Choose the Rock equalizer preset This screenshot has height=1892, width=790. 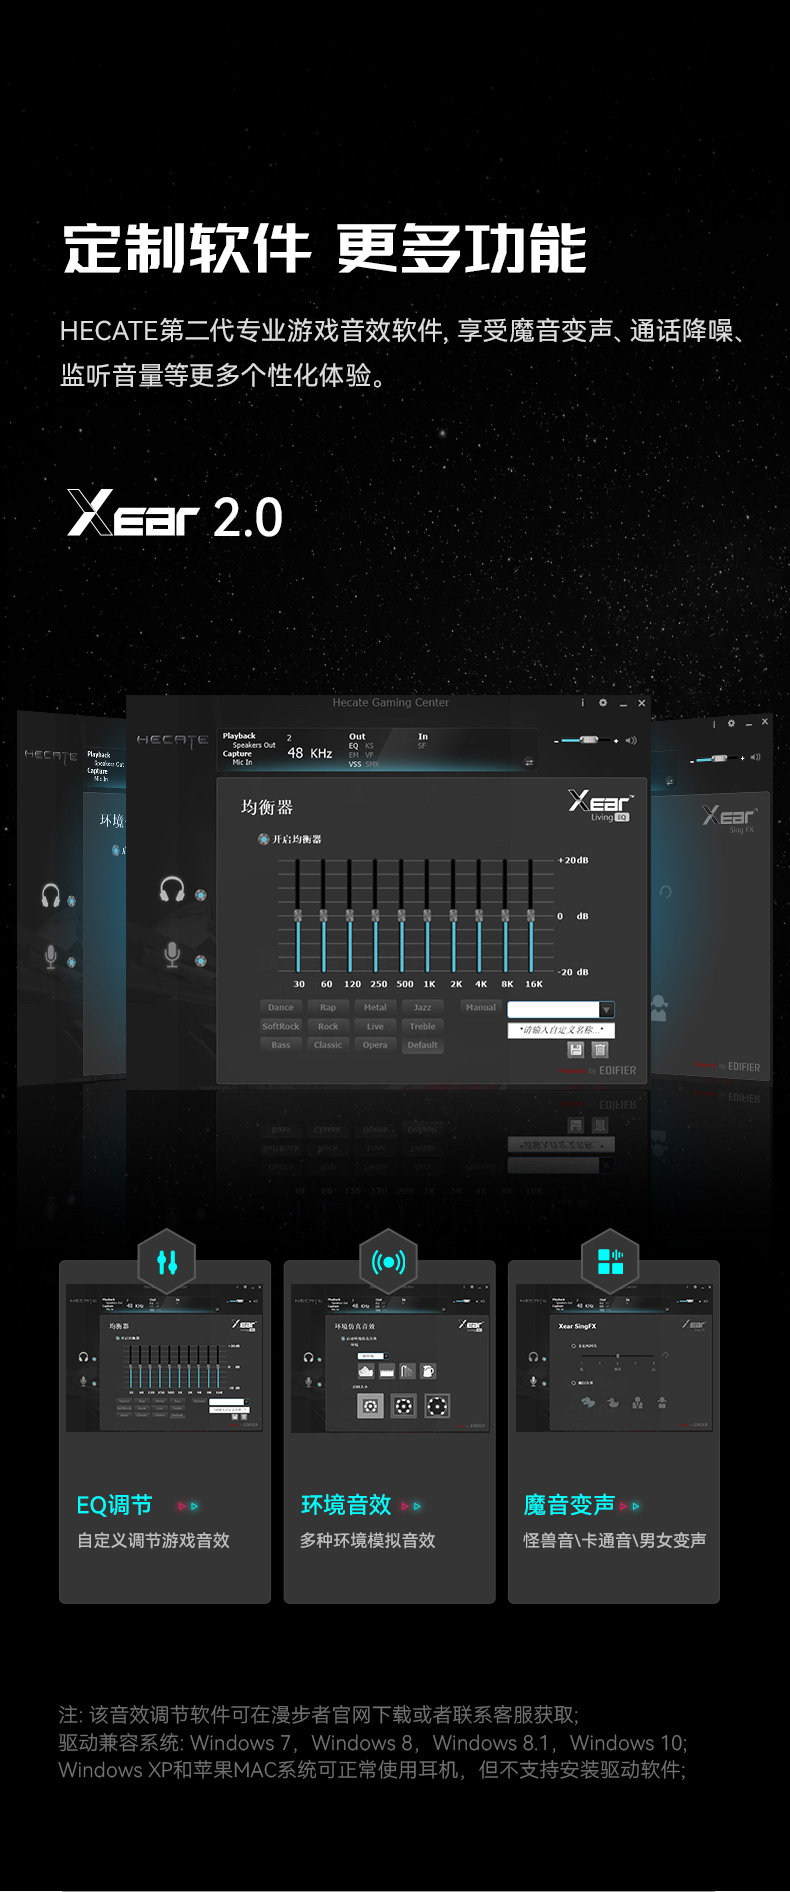pyautogui.click(x=328, y=1026)
